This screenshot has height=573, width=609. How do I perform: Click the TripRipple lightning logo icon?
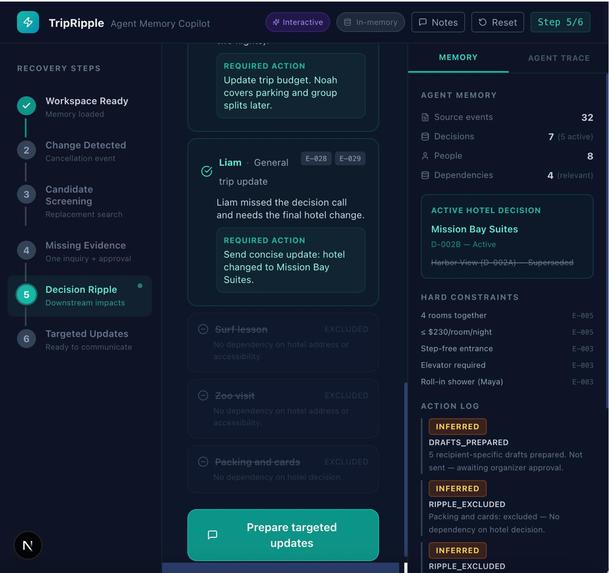pyautogui.click(x=28, y=22)
